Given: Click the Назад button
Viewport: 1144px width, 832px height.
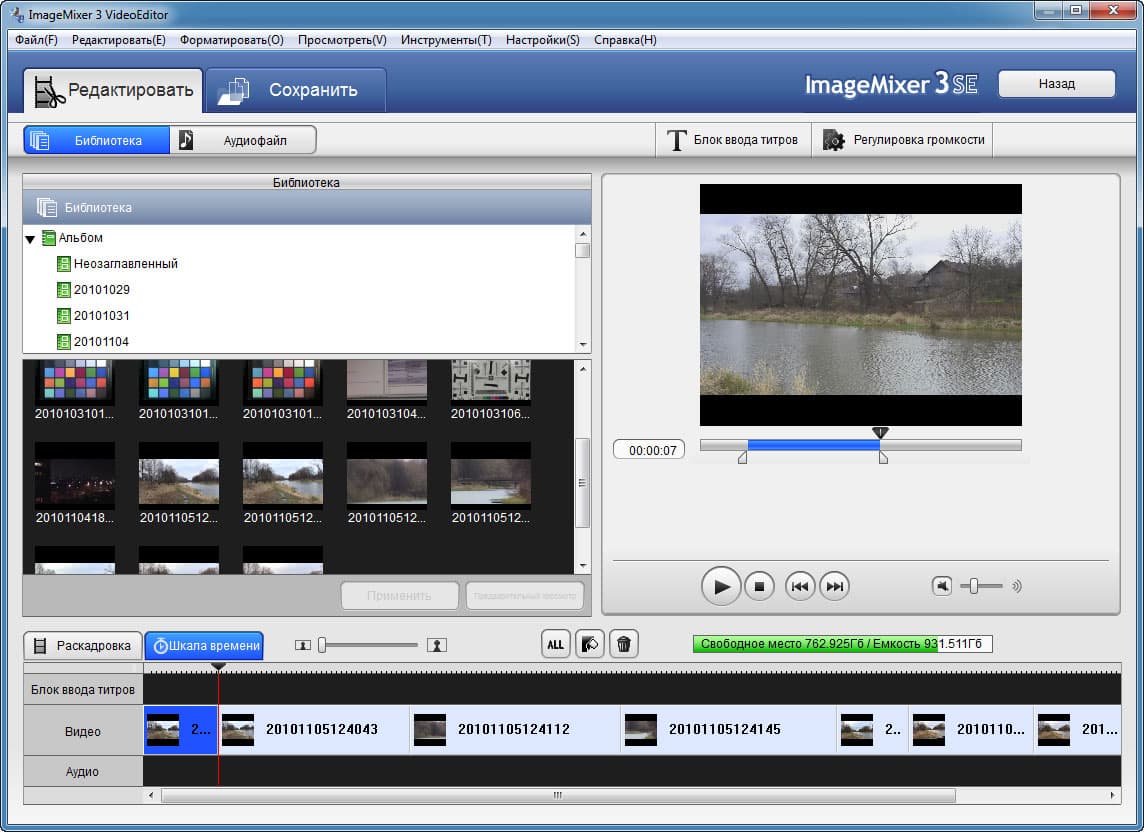Looking at the screenshot, I should [x=1056, y=84].
